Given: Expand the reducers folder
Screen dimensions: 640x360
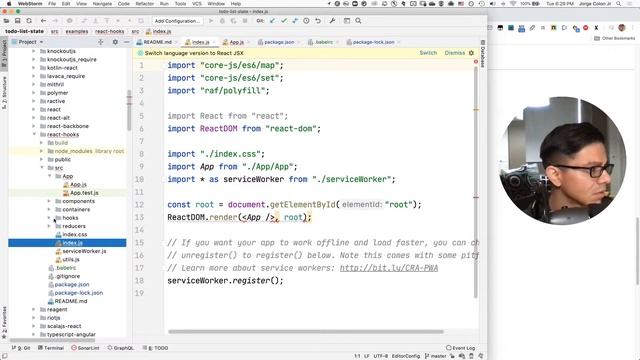Looking at the screenshot, I should [x=49, y=226].
